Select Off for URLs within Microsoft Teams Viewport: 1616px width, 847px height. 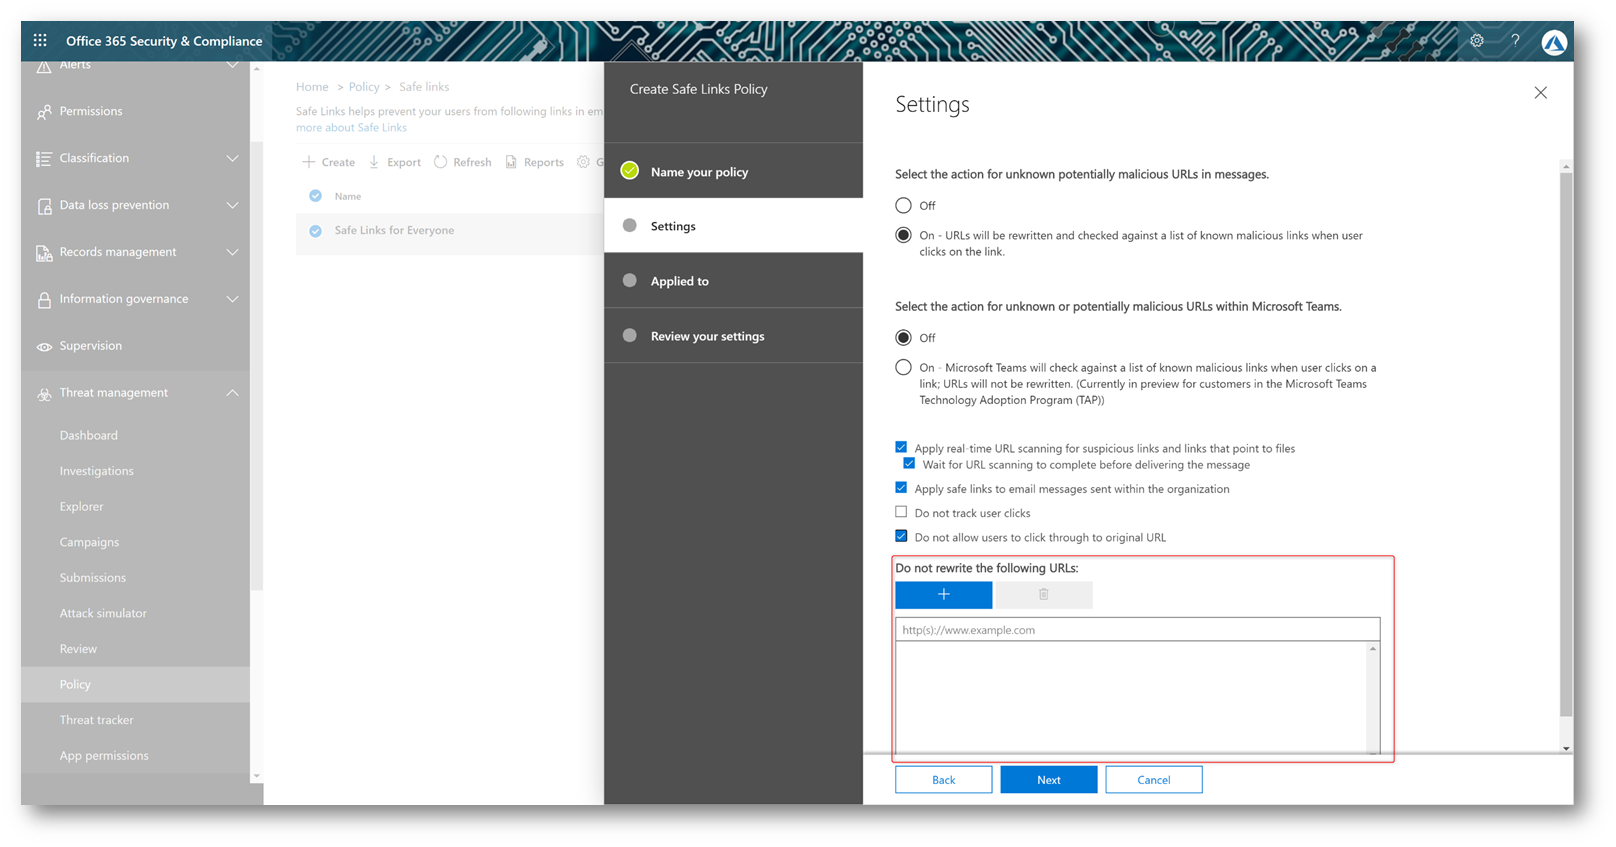(903, 337)
